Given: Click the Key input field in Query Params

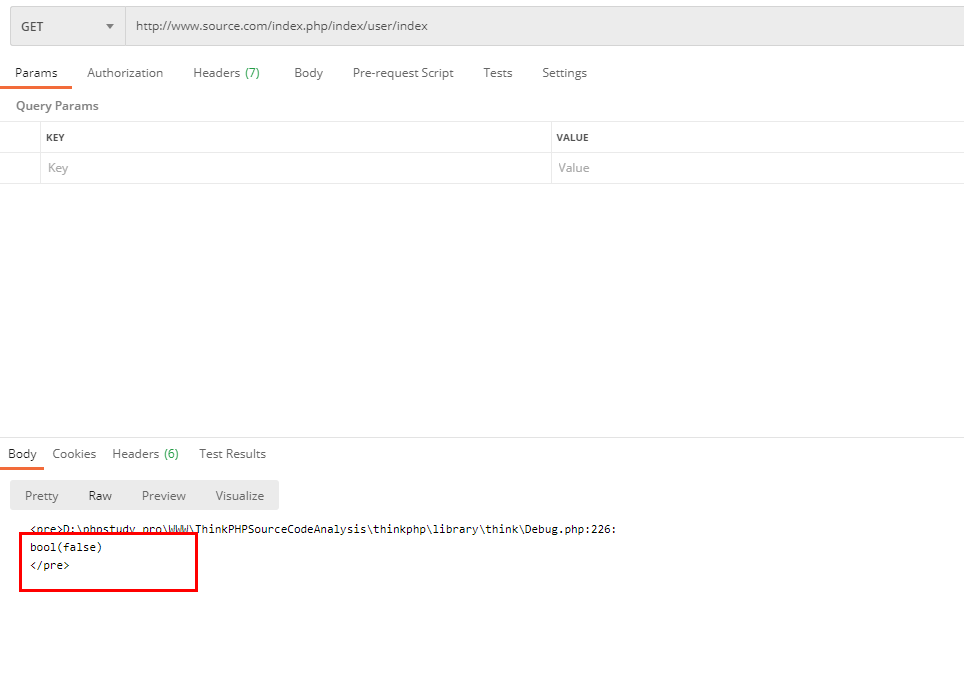Looking at the screenshot, I should [296, 168].
